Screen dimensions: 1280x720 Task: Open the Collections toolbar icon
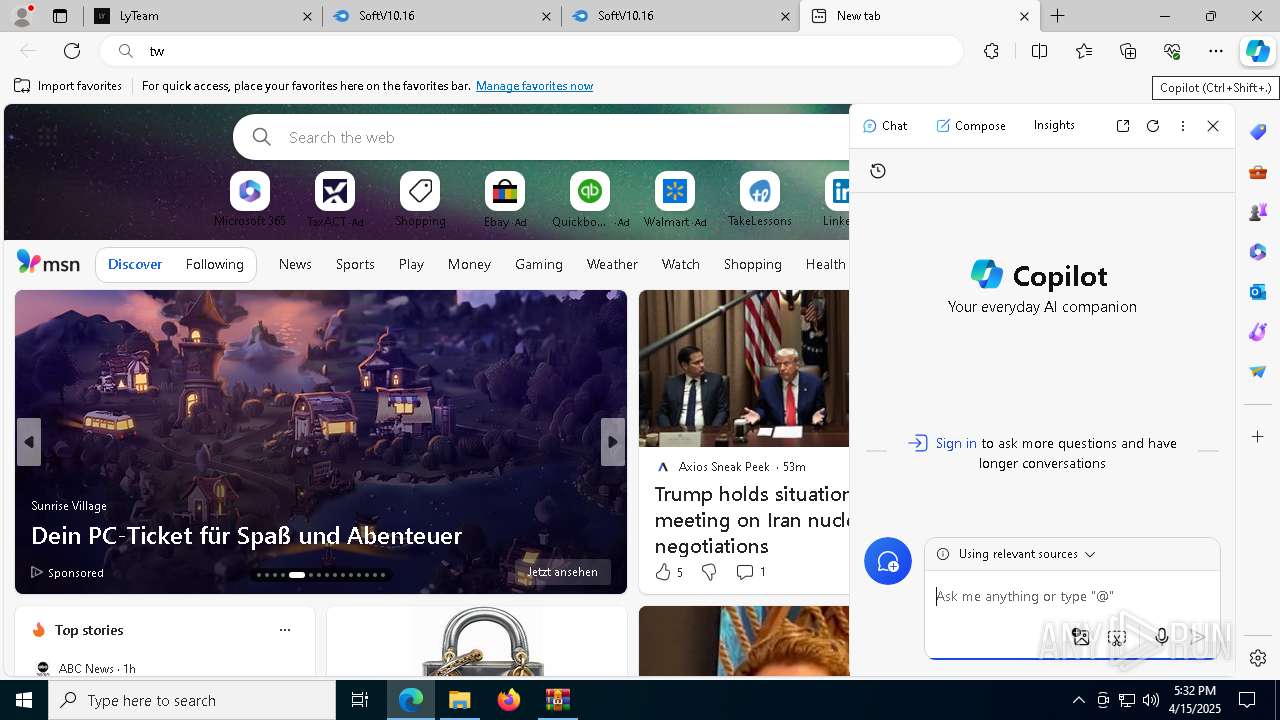click(1128, 51)
